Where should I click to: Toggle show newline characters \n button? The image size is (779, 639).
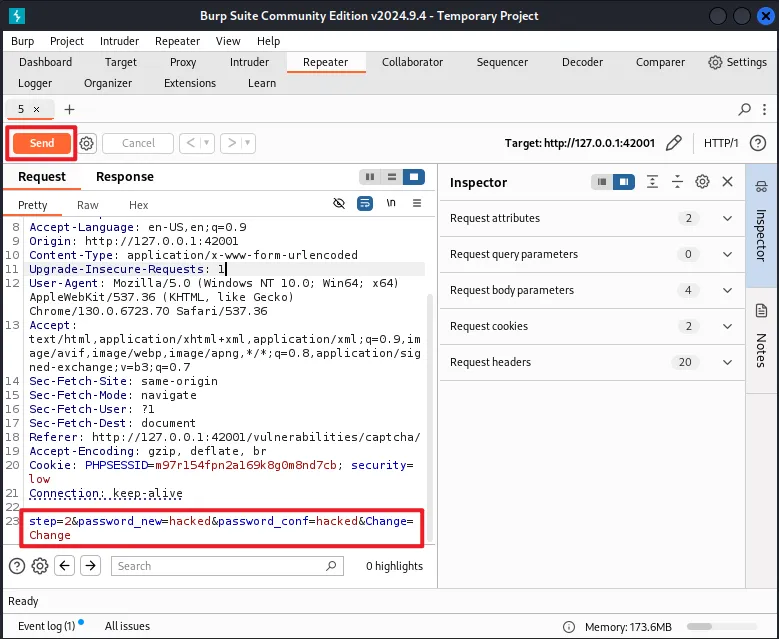coord(391,203)
